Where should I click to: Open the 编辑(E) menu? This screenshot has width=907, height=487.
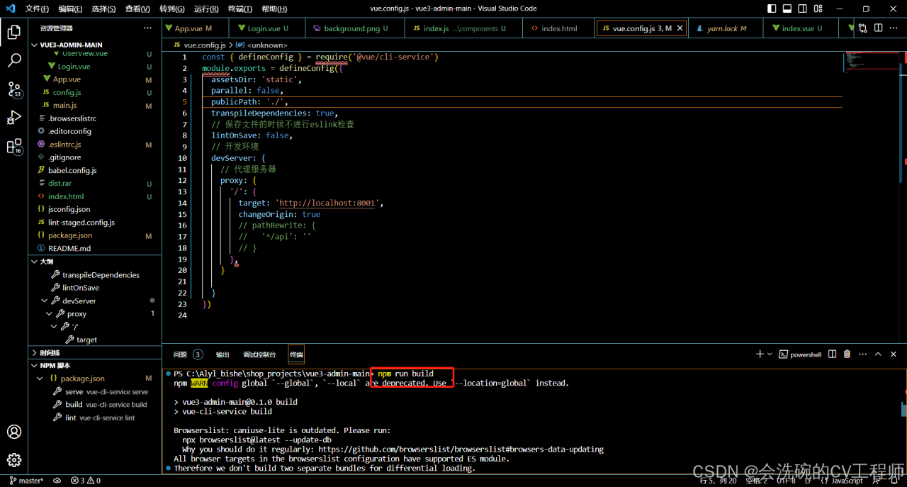pyautogui.click(x=70, y=9)
